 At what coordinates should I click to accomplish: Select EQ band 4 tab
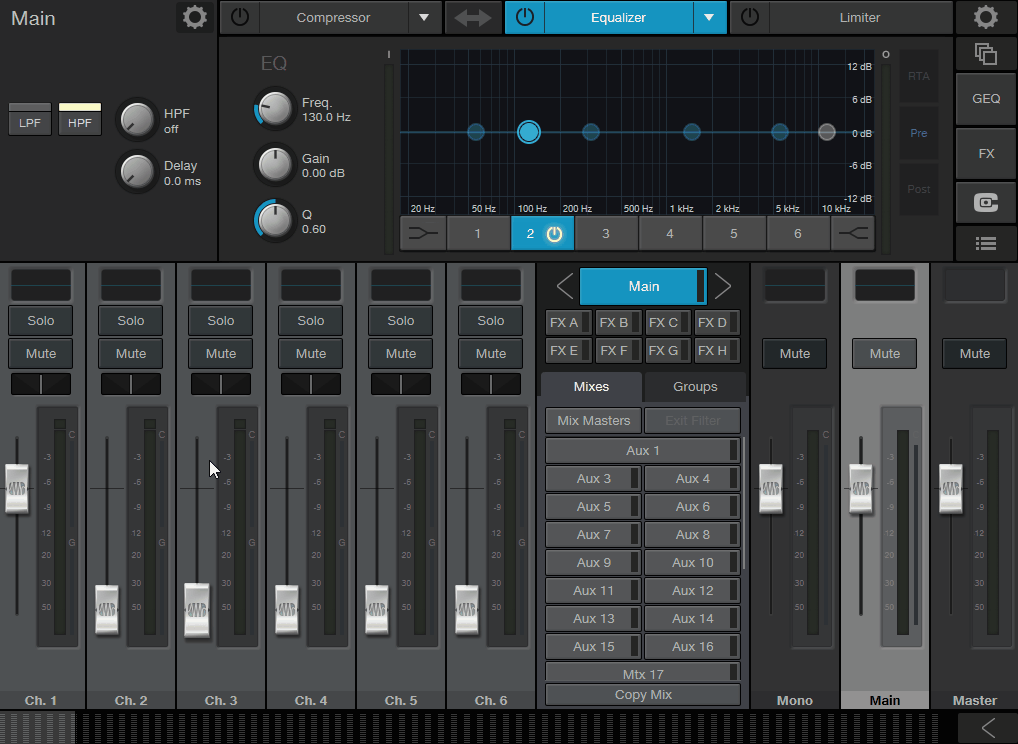[670, 233]
